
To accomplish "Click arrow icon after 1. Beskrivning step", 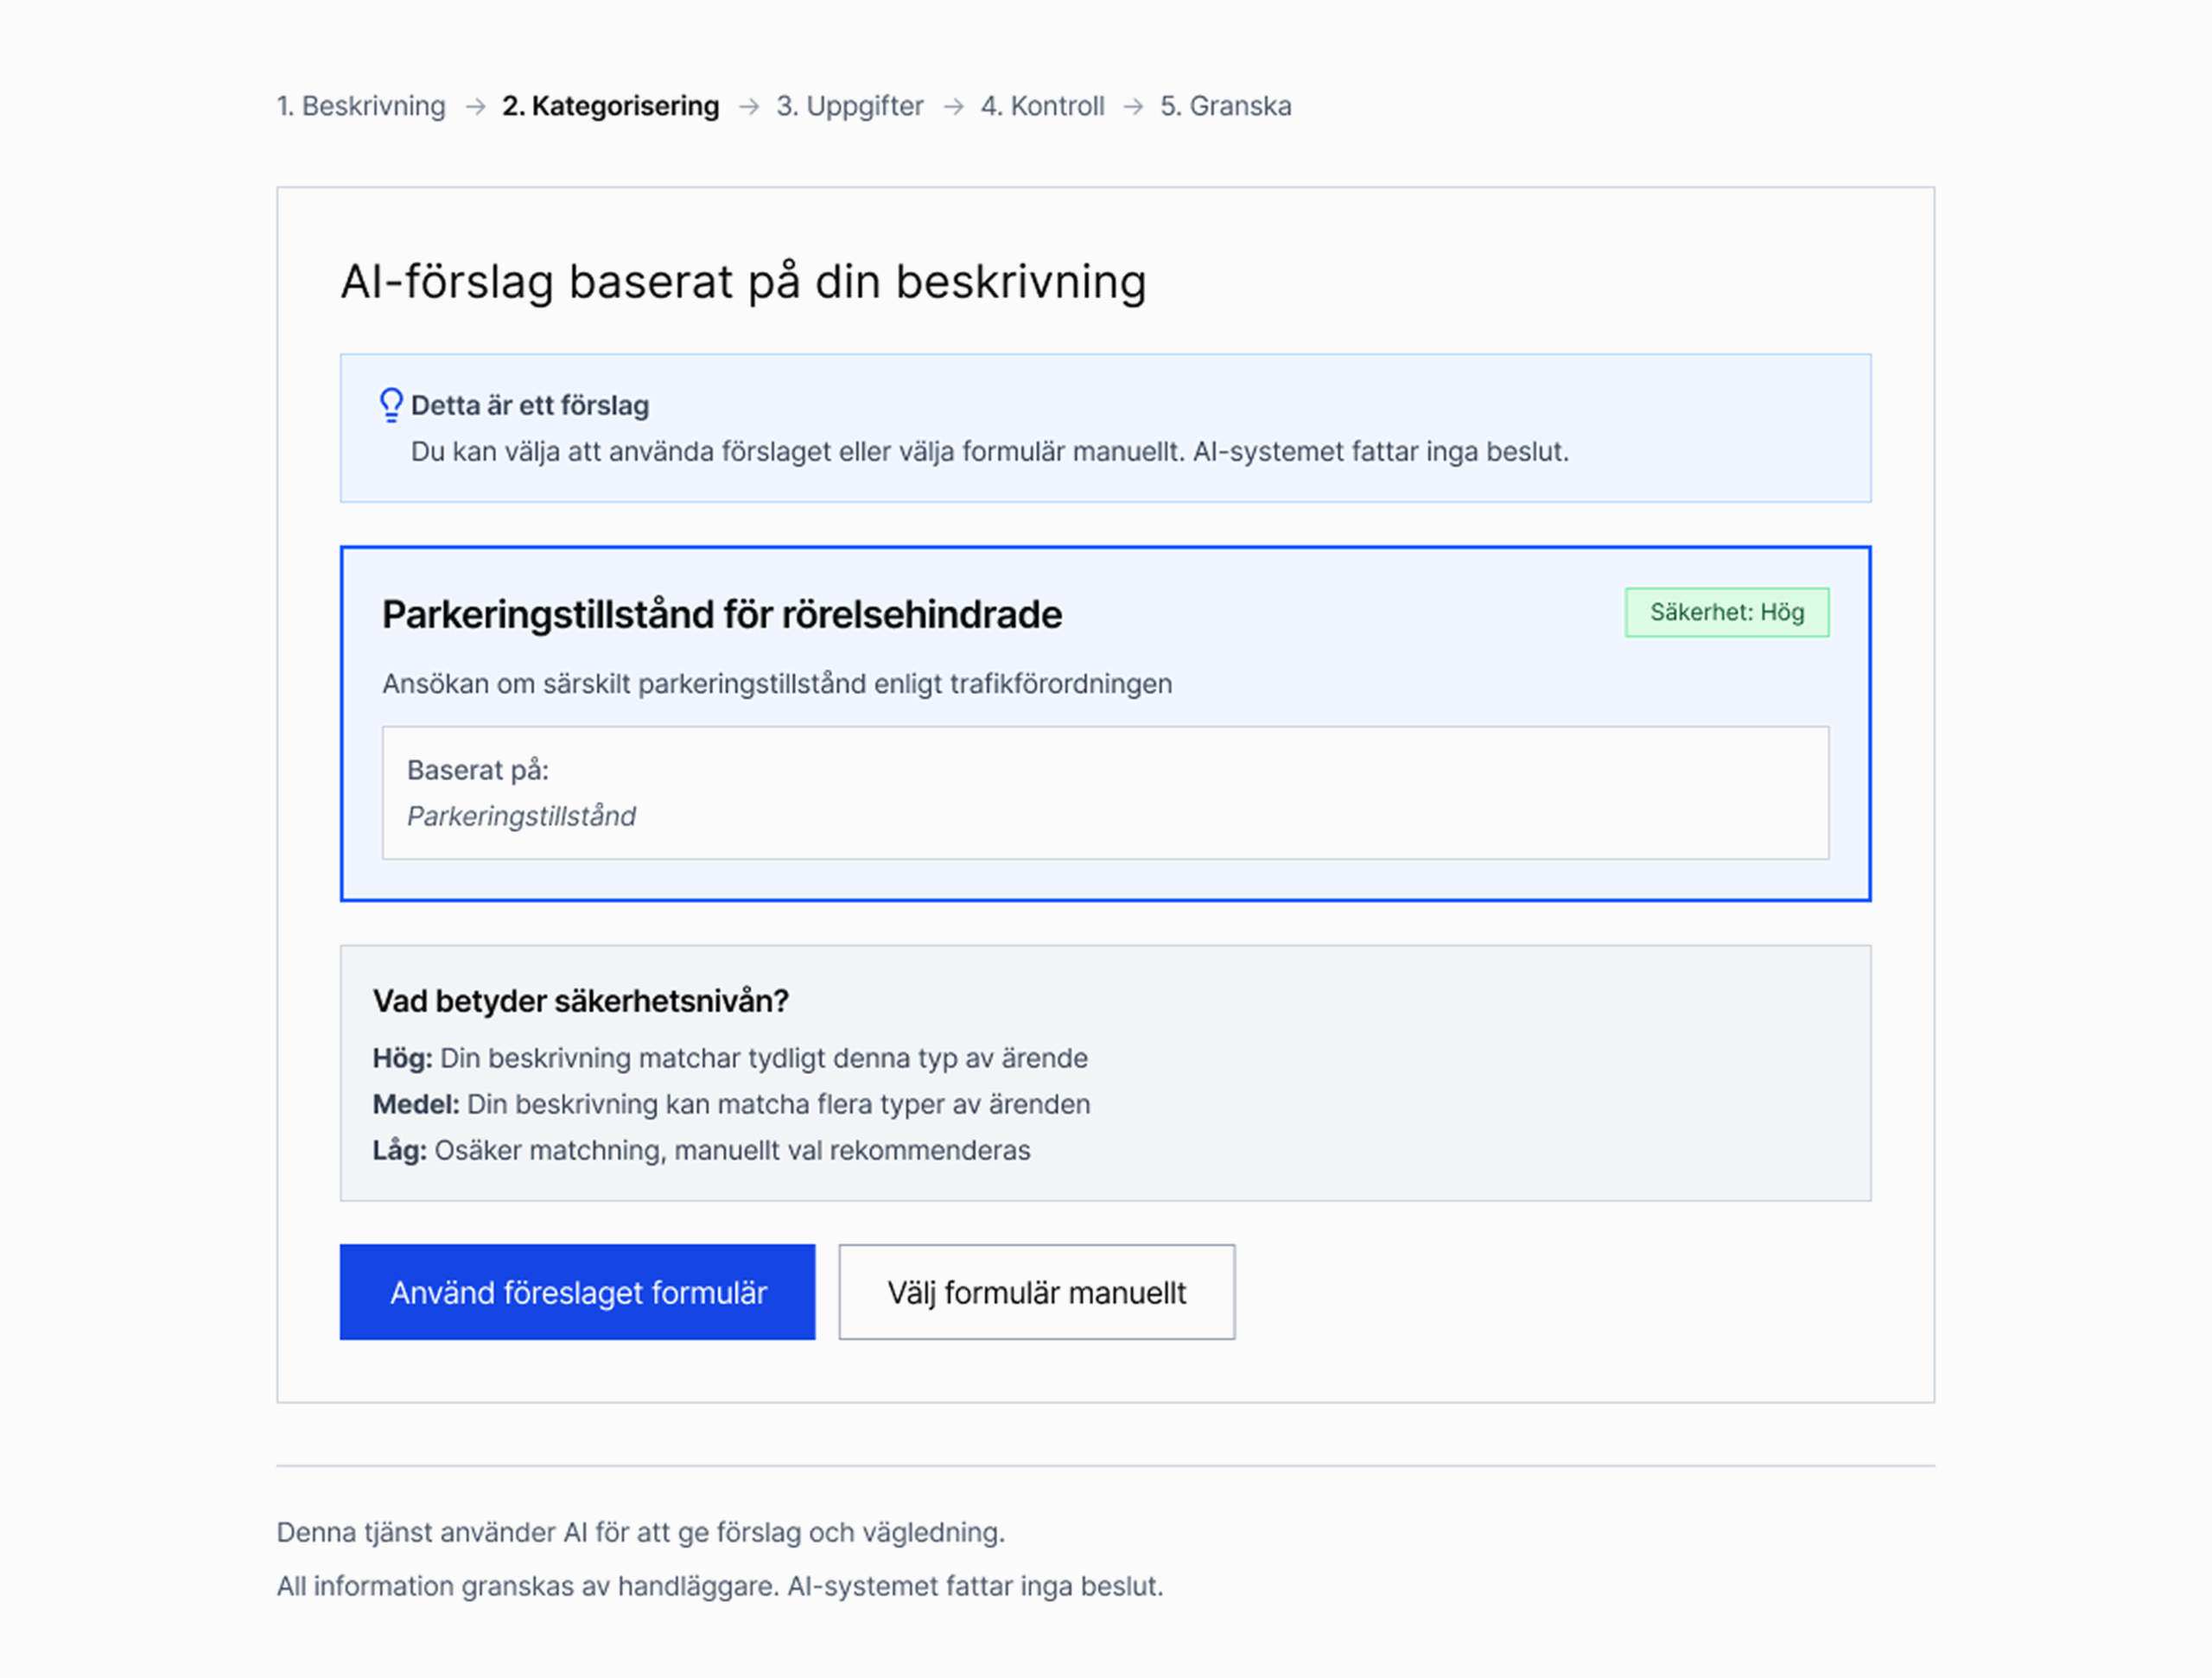I will coord(476,106).
